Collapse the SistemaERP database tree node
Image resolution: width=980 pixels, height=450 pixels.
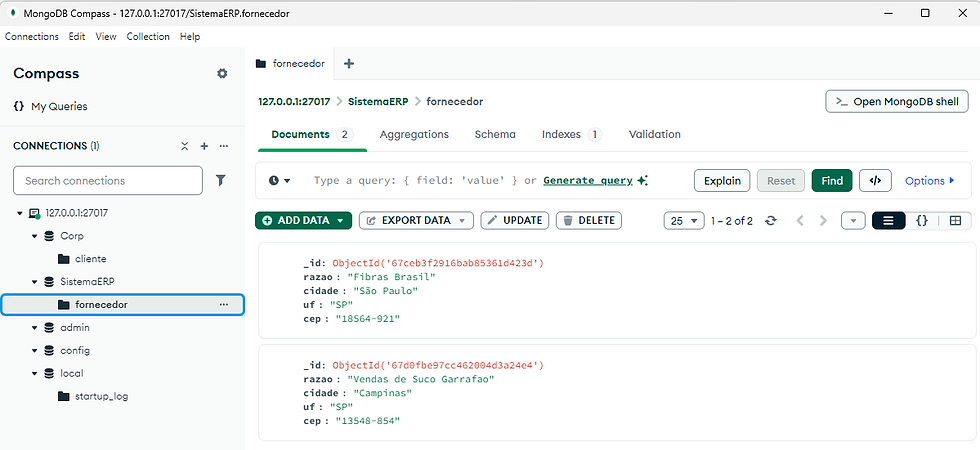(x=33, y=282)
